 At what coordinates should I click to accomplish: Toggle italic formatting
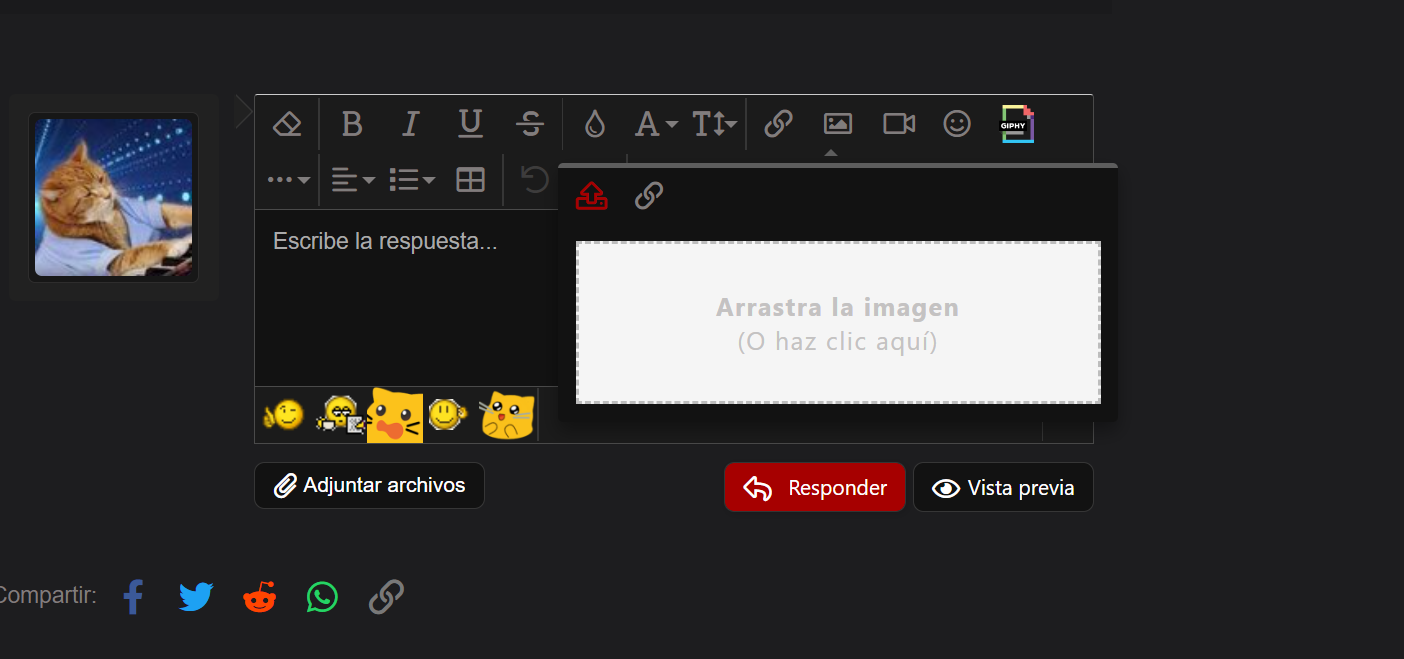[x=410, y=124]
